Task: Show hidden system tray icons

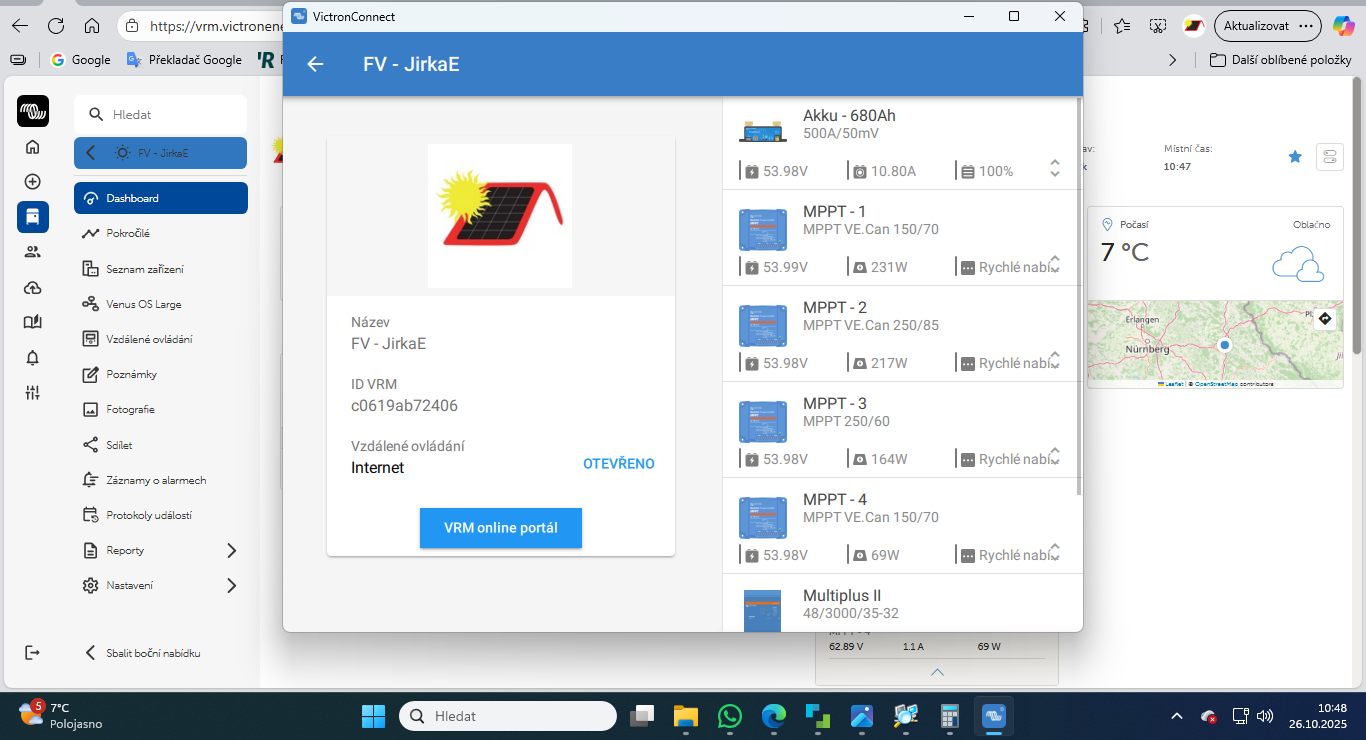Action: (x=1177, y=716)
